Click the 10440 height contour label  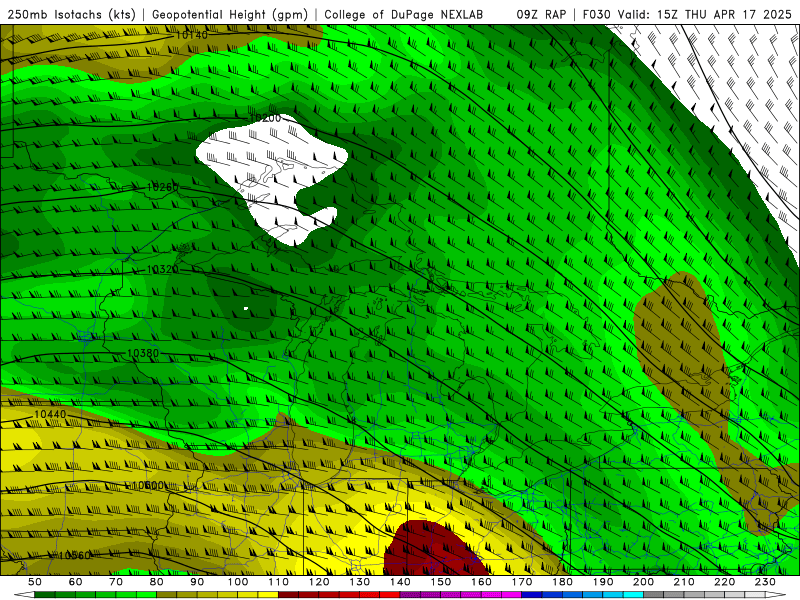[50, 414]
